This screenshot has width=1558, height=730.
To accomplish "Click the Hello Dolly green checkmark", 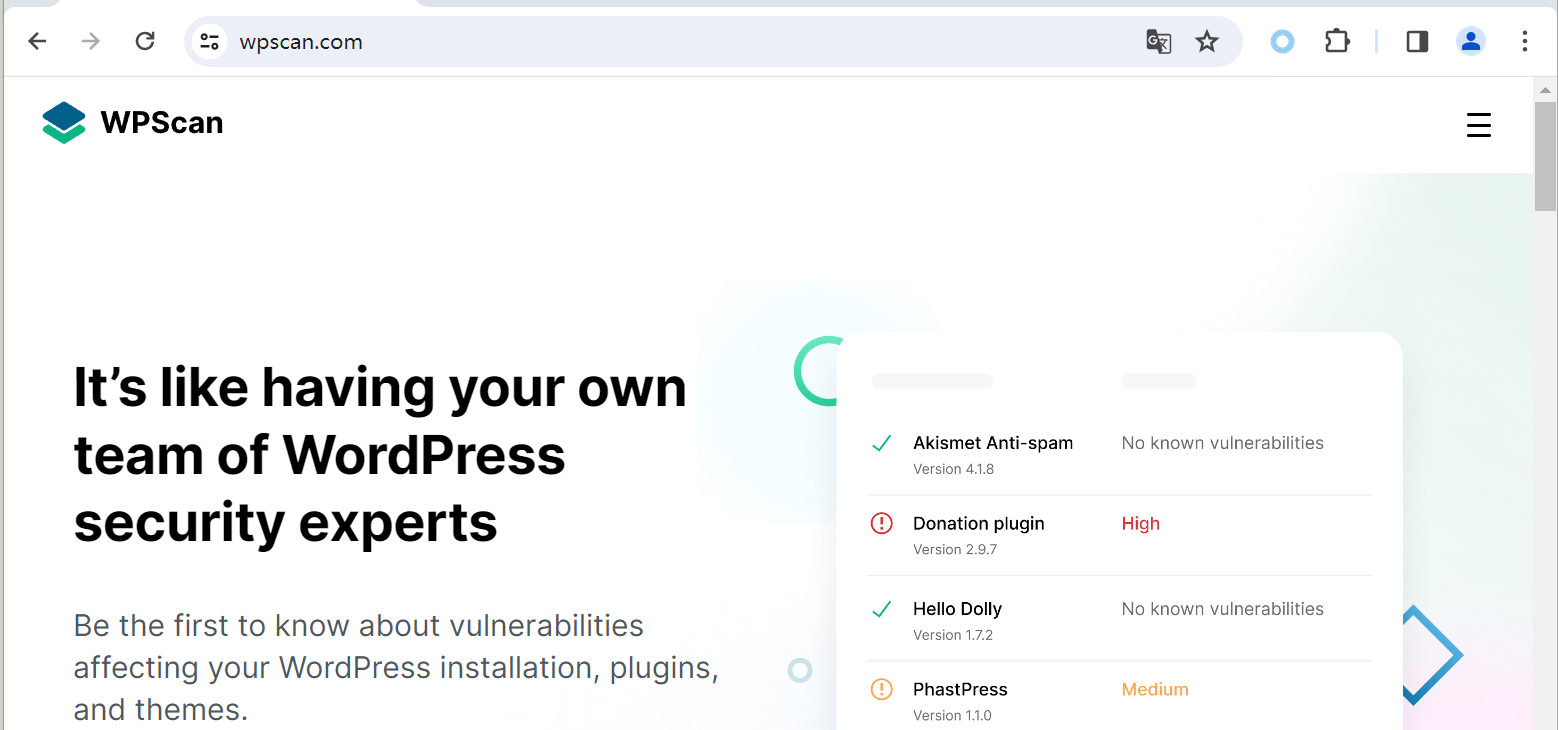I will [881, 609].
